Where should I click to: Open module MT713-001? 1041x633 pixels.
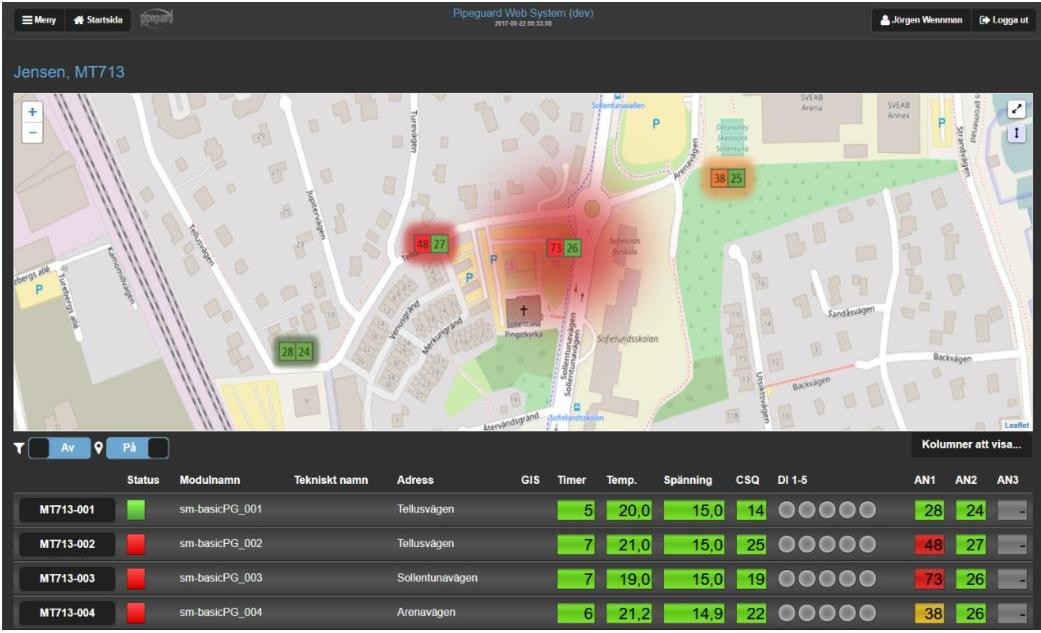pos(67,509)
